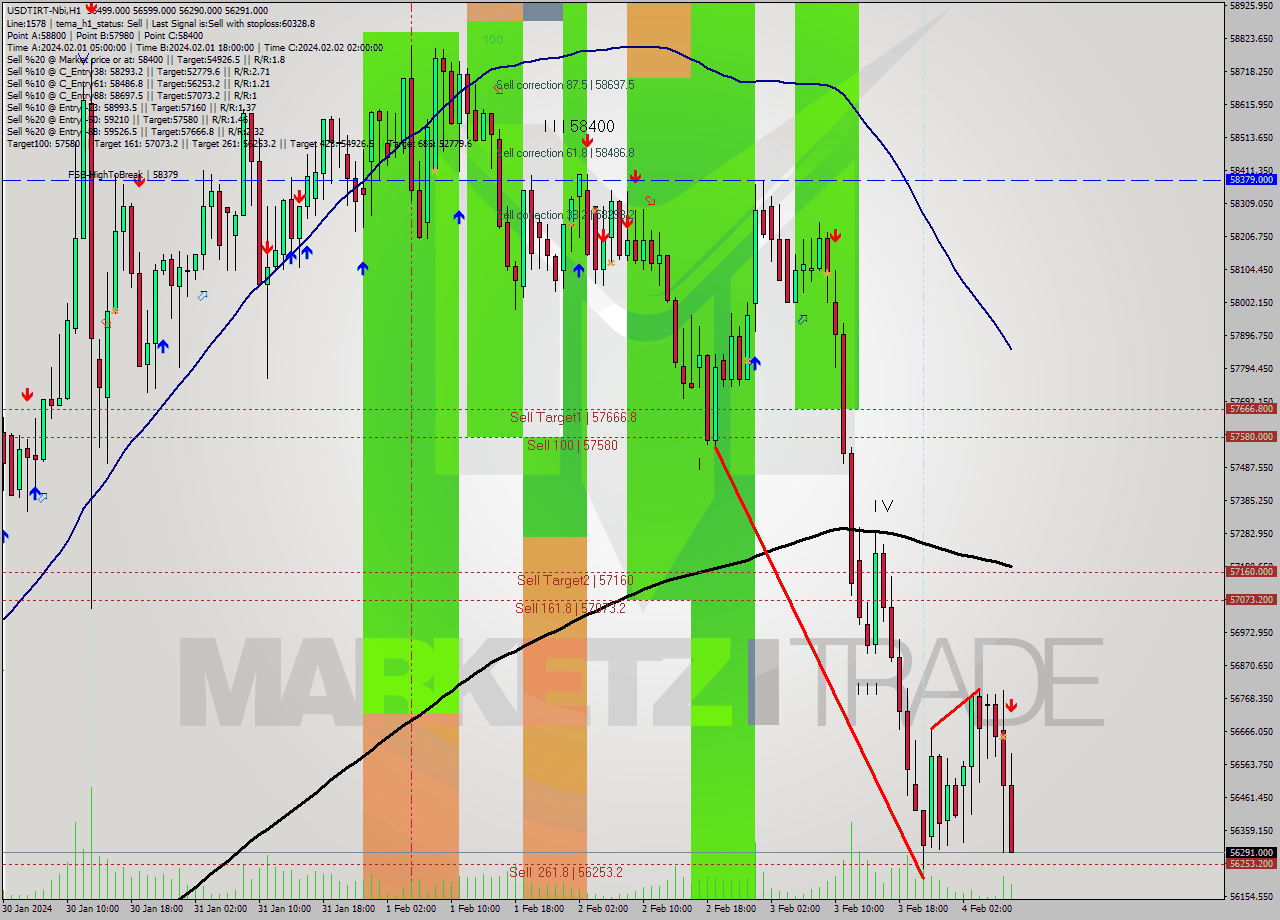The width and height of the screenshot is (1280, 920).
Task: Click the red sell arrow below the 'I I I 58400' label
Action: pos(587,142)
